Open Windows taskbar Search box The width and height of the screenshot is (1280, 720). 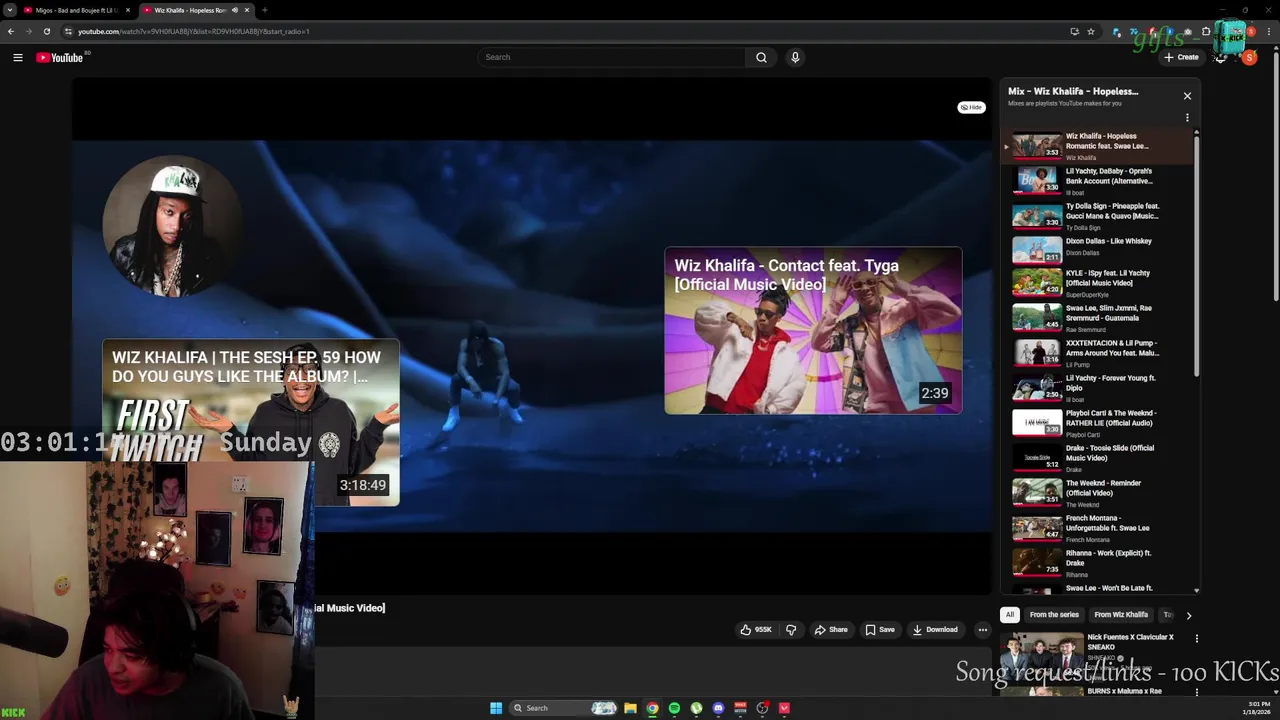(x=565, y=708)
